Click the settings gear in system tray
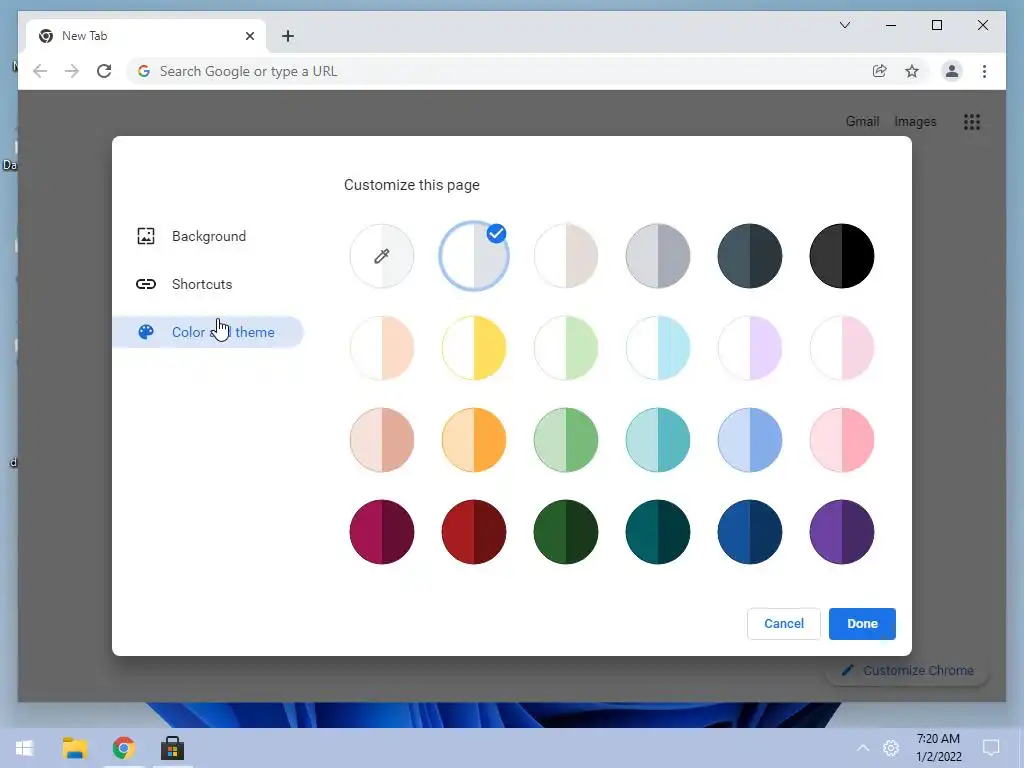This screenshot has width=1024, height=768. tap(891, 748)
